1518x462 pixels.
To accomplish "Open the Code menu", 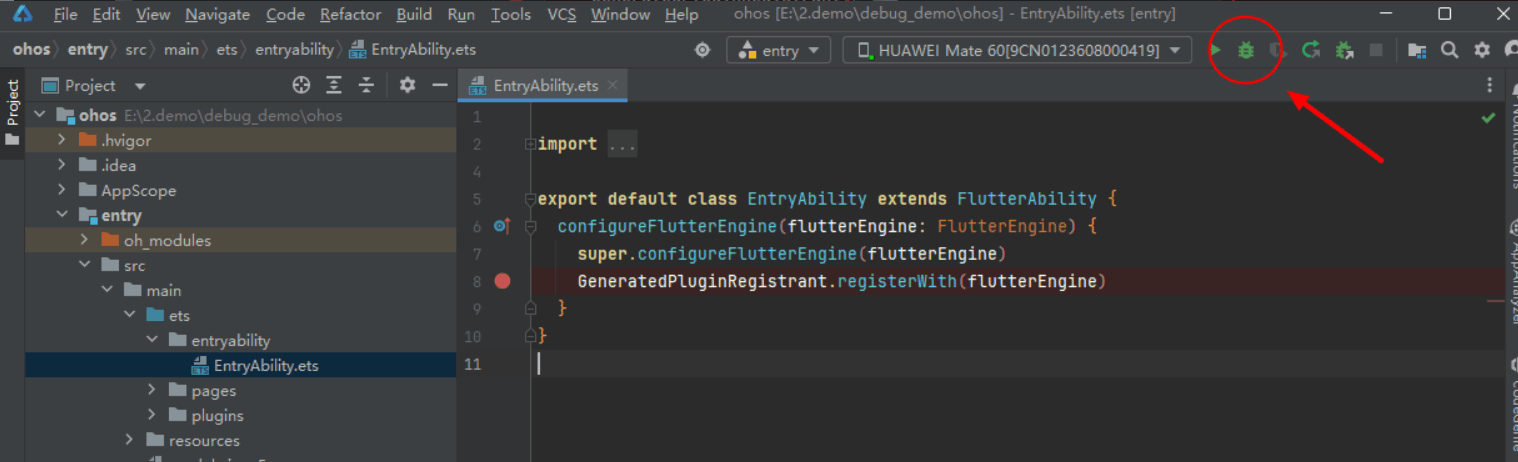I will 286,14.
